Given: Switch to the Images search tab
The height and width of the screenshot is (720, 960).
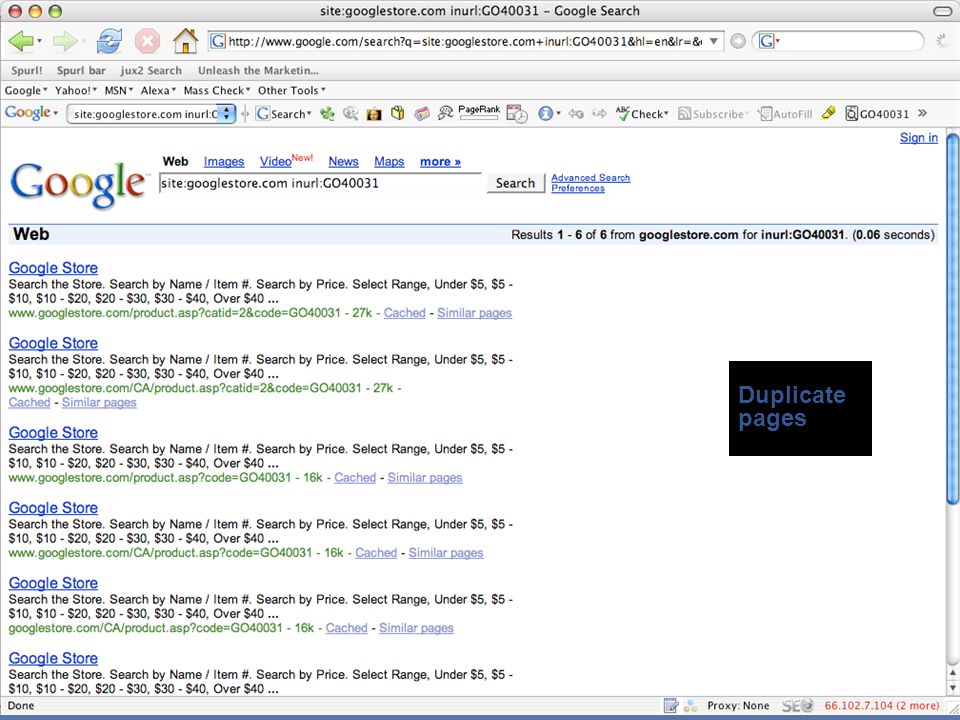Looking at the screenshot, I should [x=223, y=162].
